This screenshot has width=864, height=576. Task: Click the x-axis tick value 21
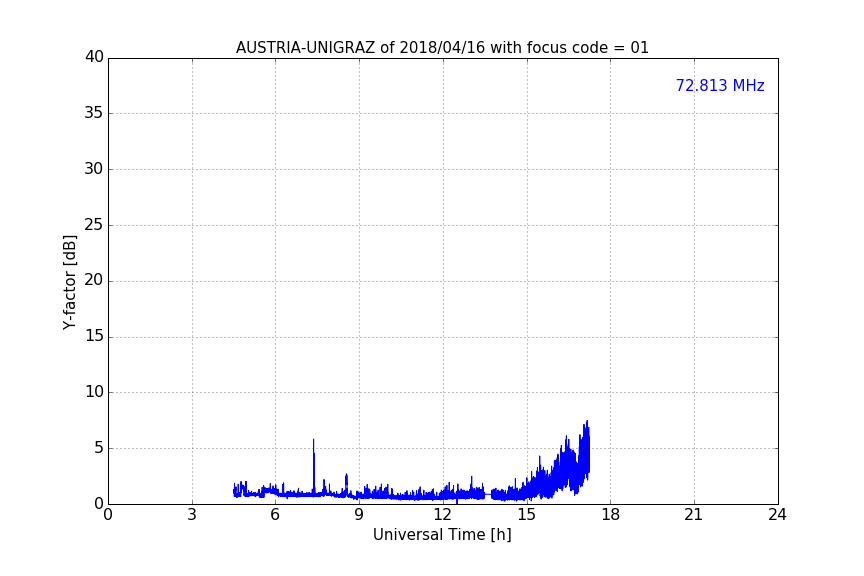[694, 515]
